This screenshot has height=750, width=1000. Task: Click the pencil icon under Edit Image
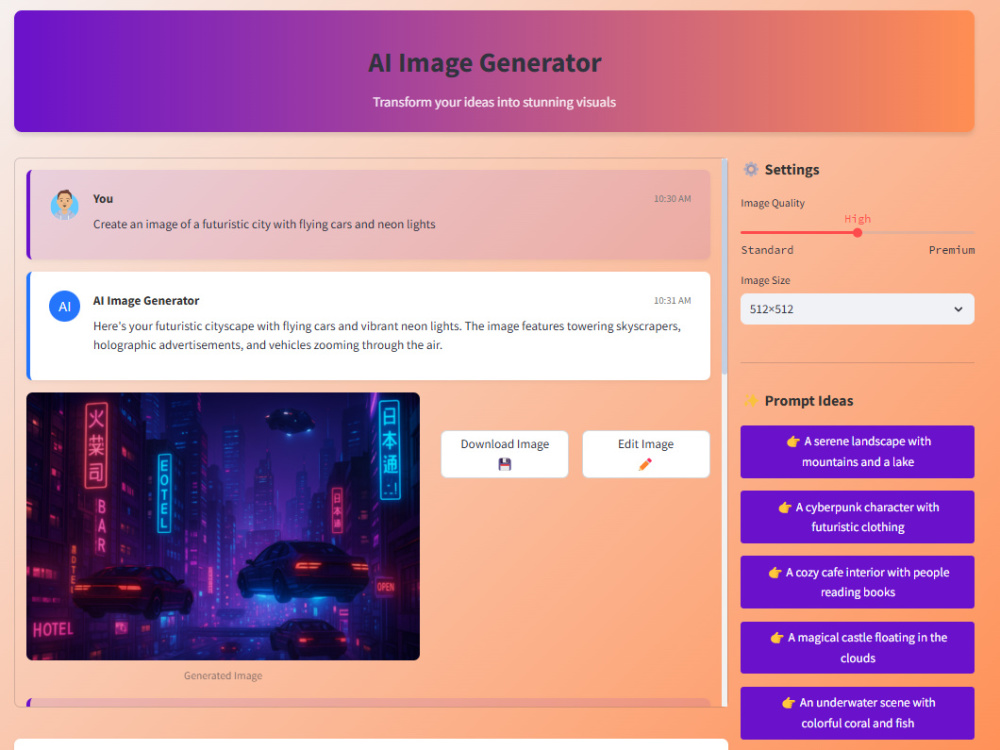[645, 464]
